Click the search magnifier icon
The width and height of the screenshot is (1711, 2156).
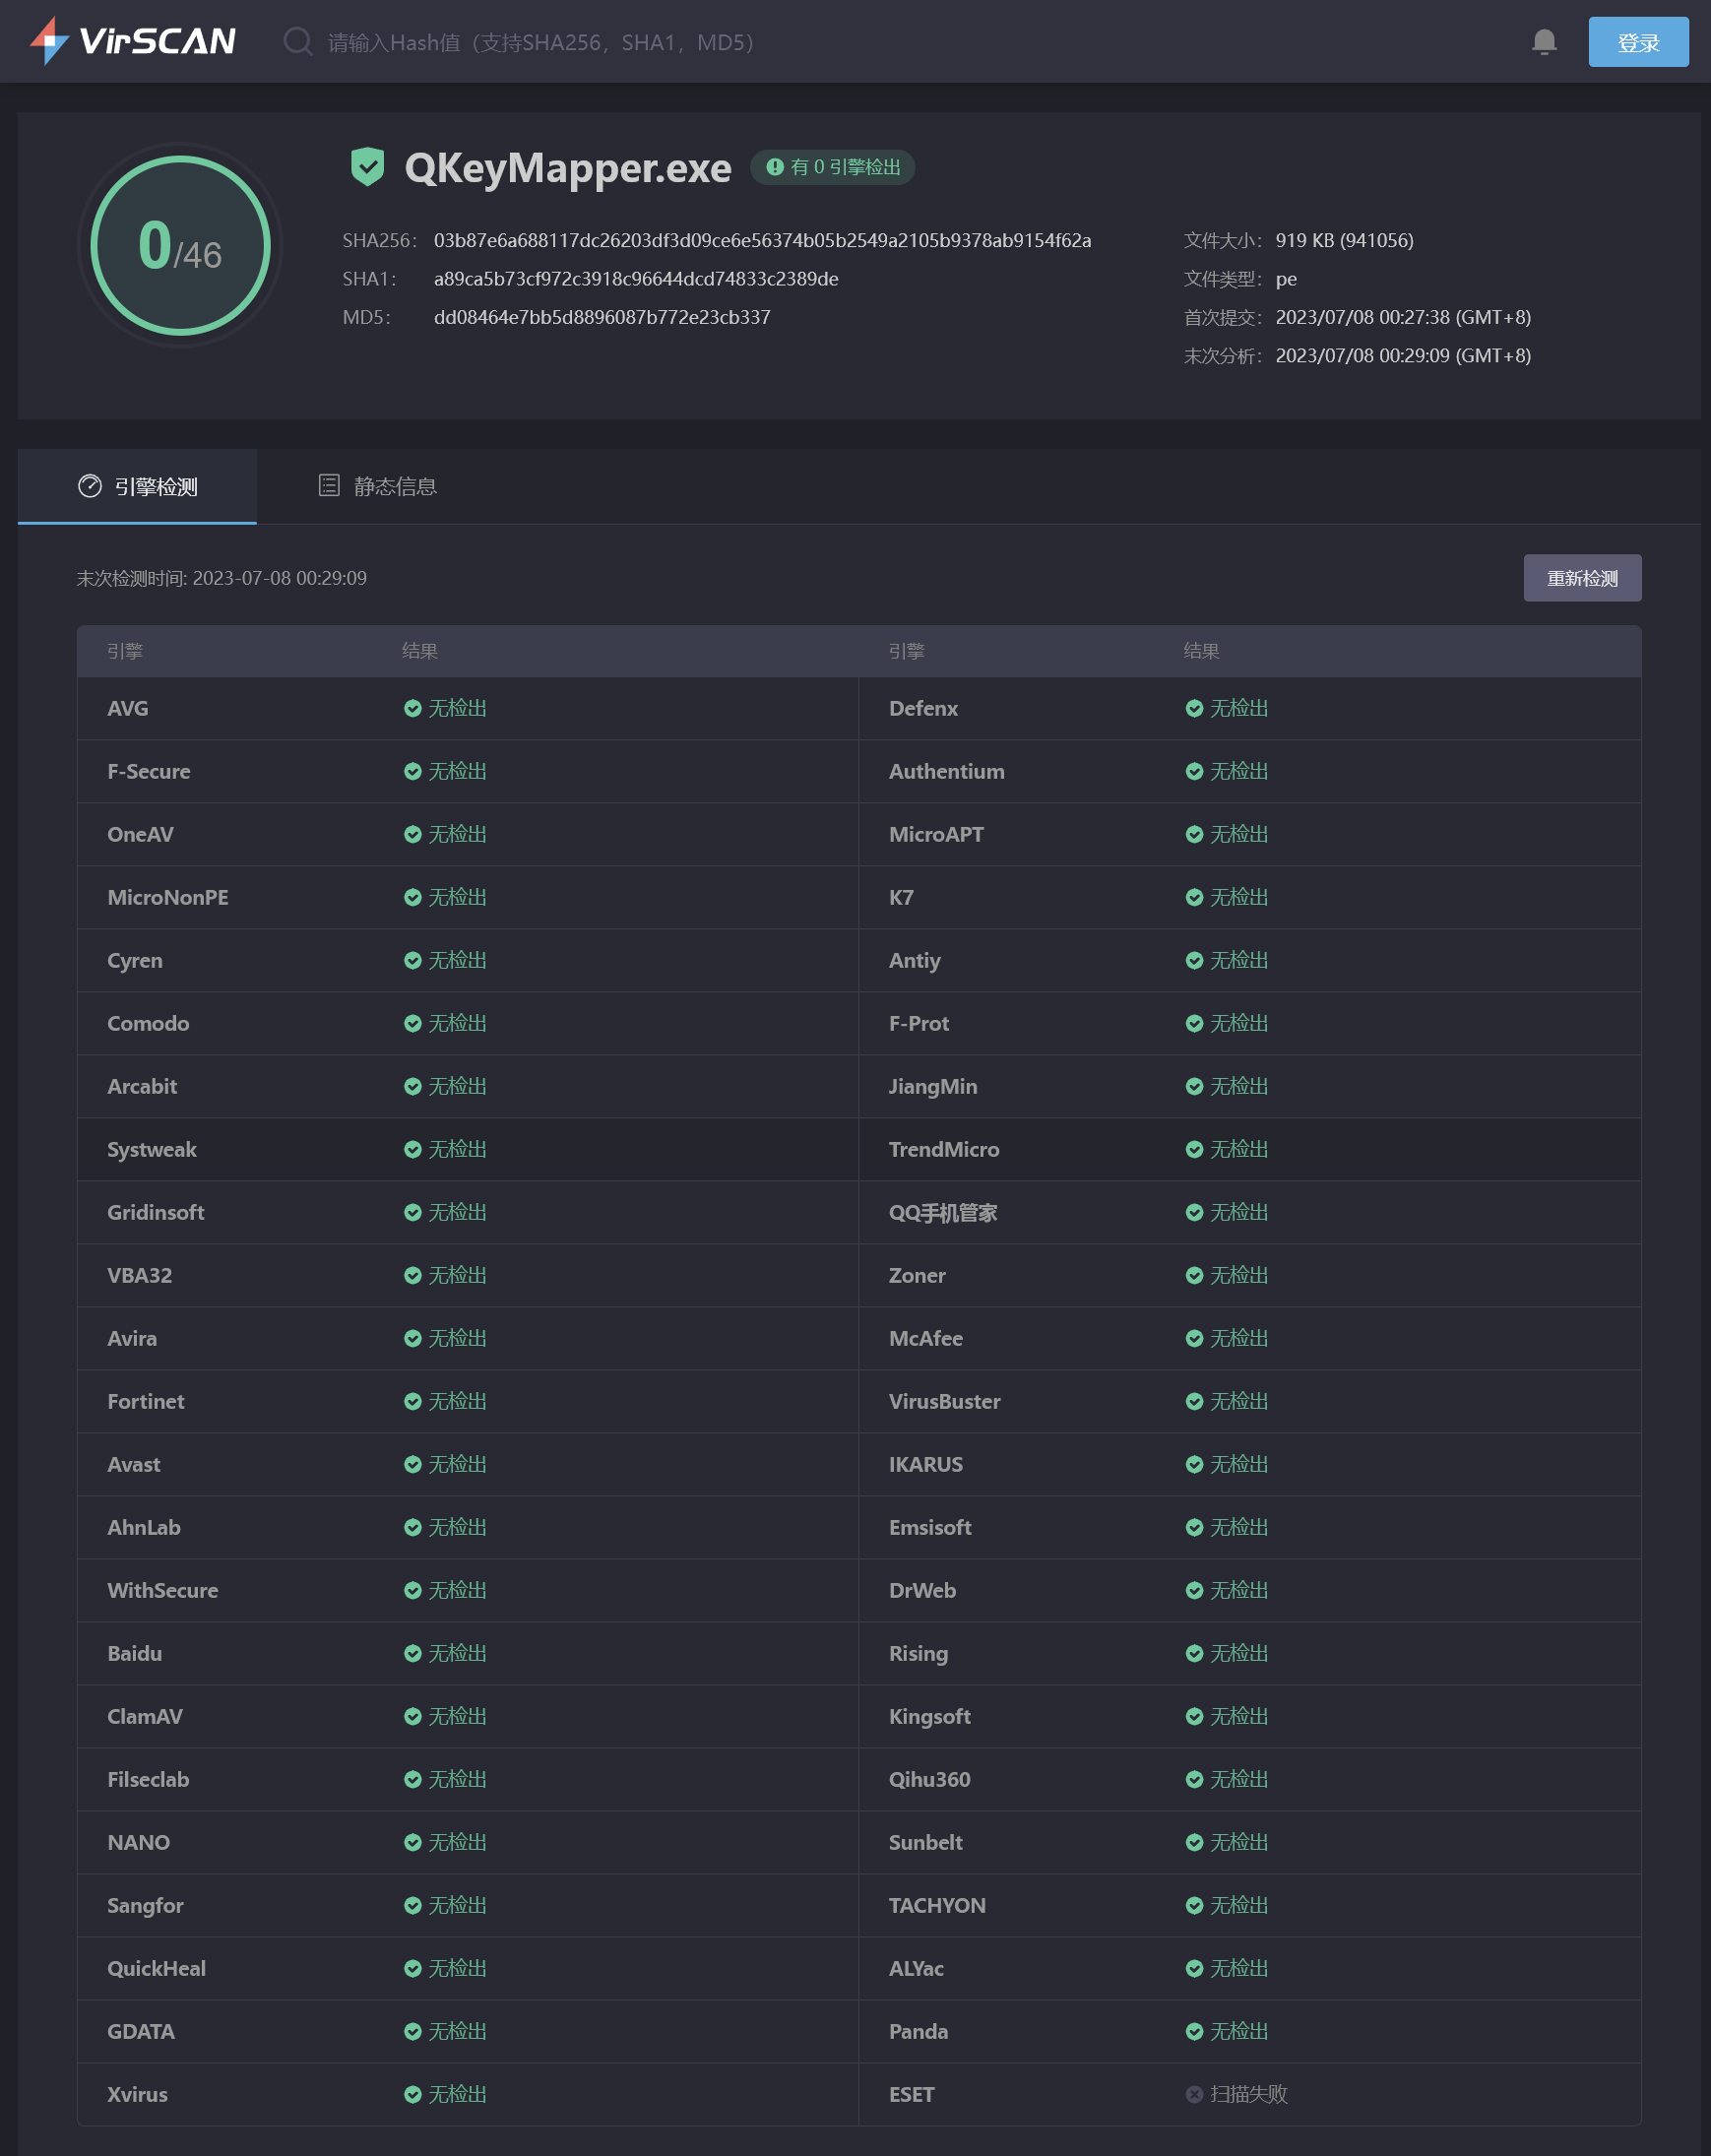click(x=298, y=42)
